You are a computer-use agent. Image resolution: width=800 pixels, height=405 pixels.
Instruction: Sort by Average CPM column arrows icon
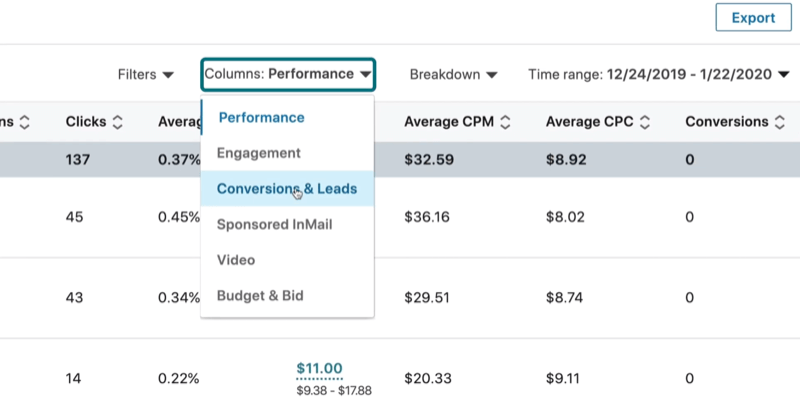pos(505,122)
